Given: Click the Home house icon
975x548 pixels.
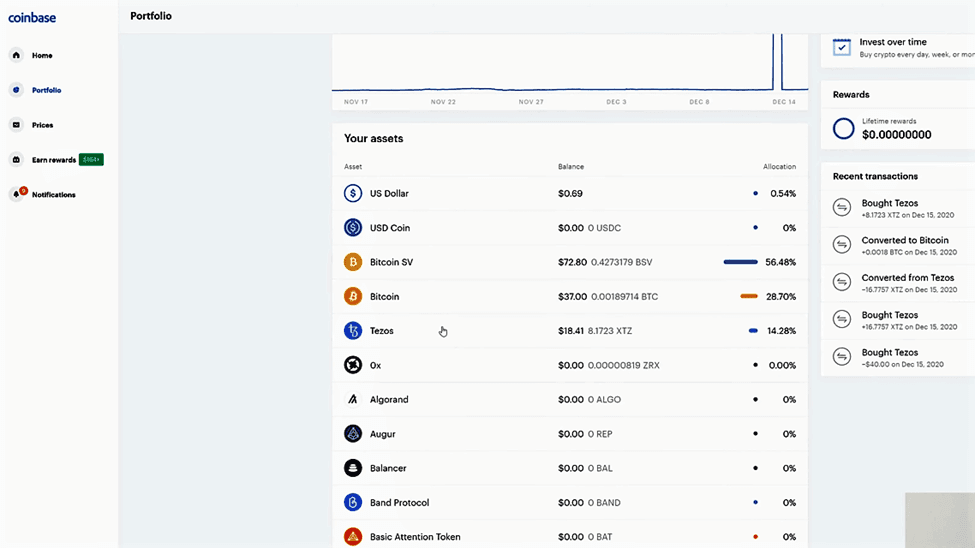Looking at the screenshot, I should point(16,55).
